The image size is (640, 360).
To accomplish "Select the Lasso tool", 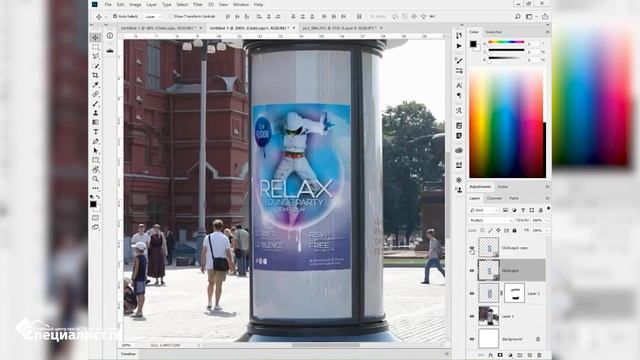I will pyautogui.click(x=96, y=56).
